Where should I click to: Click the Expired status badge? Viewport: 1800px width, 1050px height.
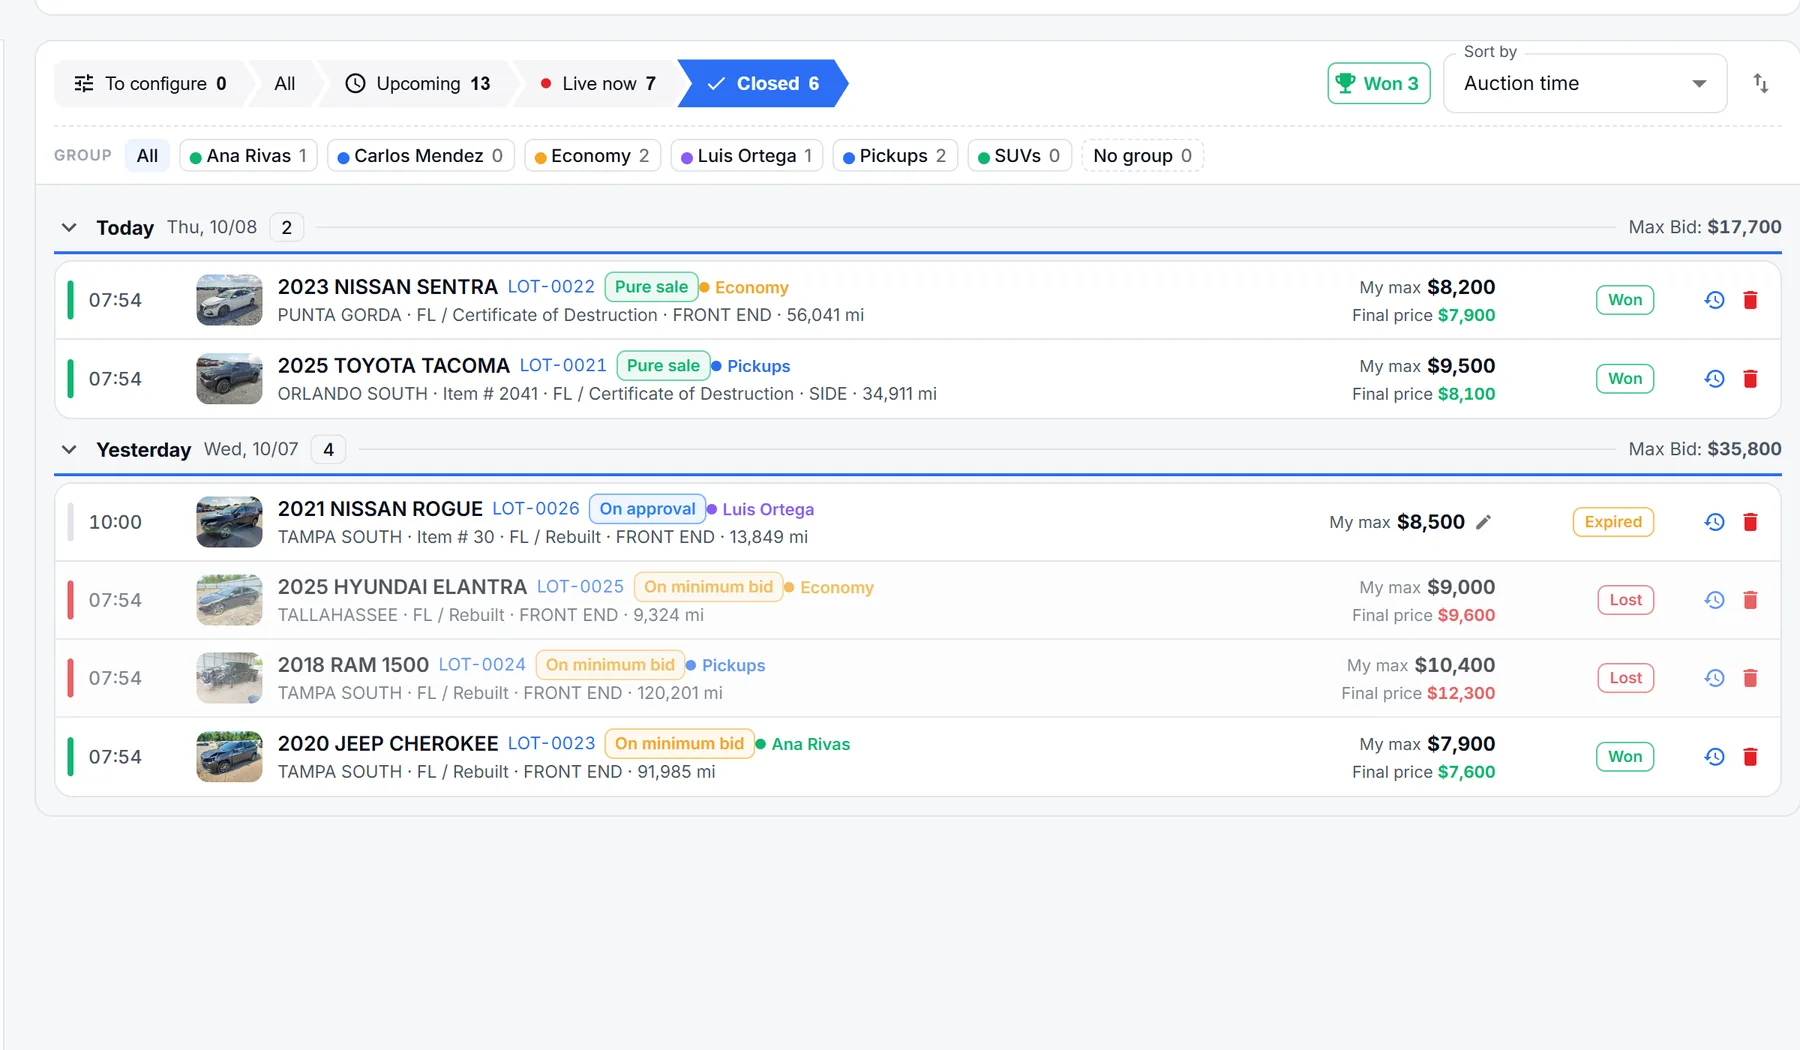pos(1613,522)
